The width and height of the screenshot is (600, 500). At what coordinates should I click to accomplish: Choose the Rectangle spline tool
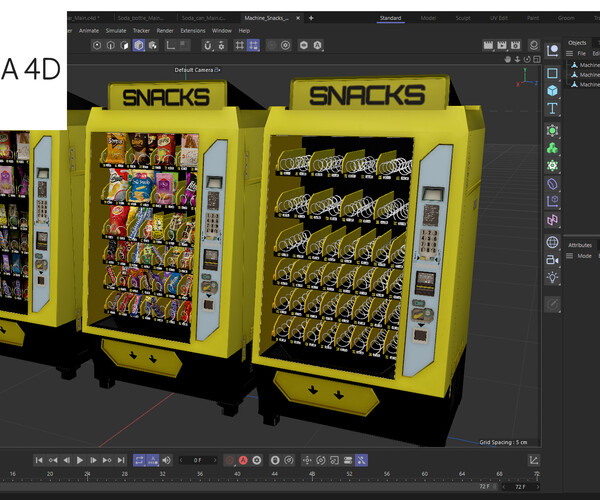click(x=552, y=73)
